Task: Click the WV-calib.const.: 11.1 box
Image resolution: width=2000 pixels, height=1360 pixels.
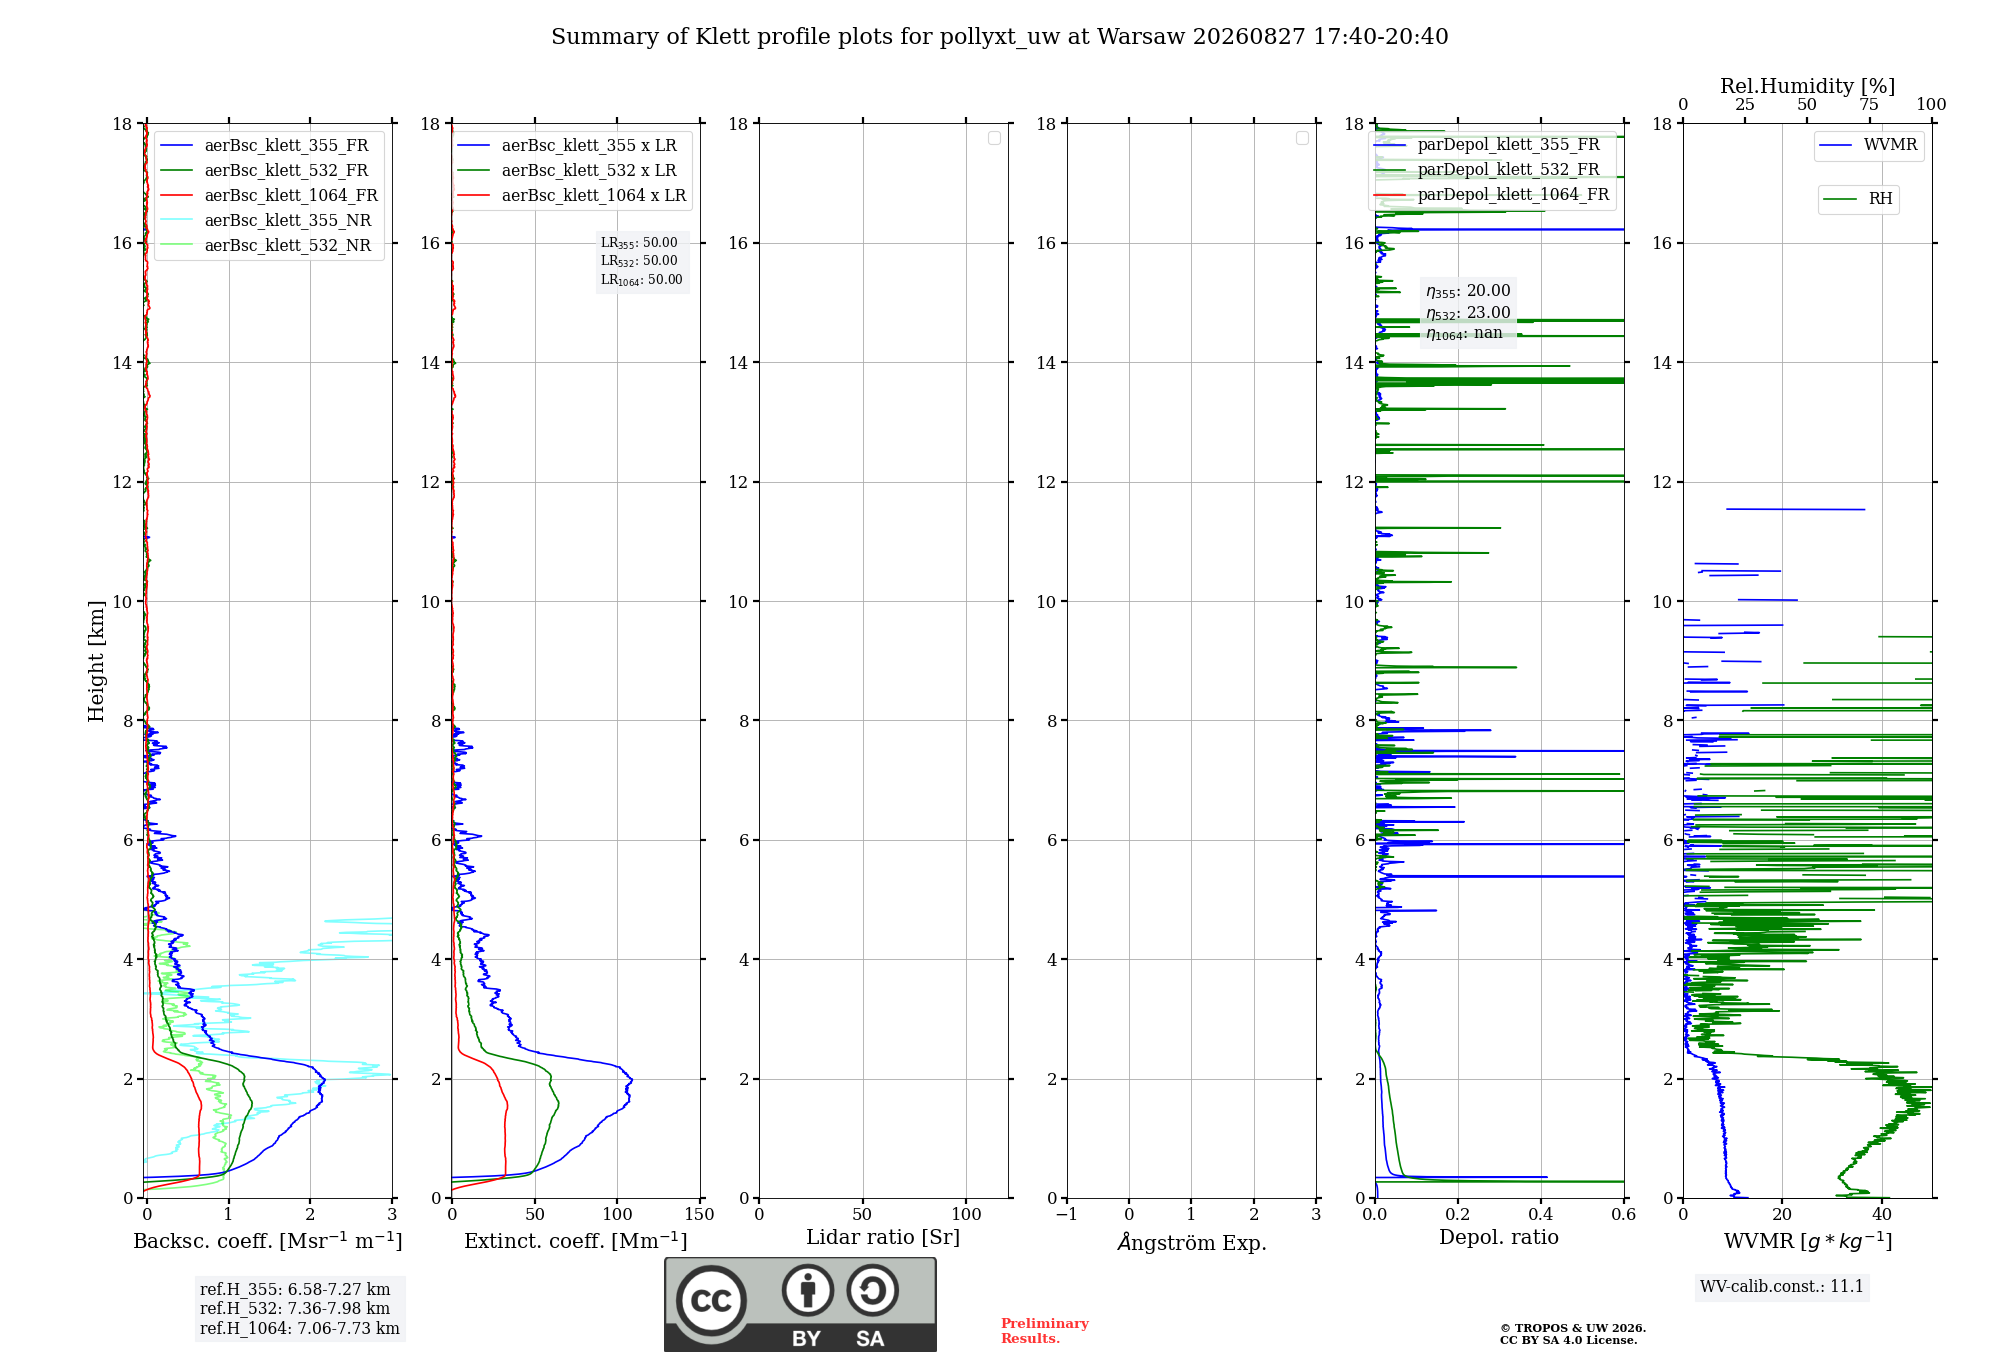Action: click(x=1782, y=1287)
